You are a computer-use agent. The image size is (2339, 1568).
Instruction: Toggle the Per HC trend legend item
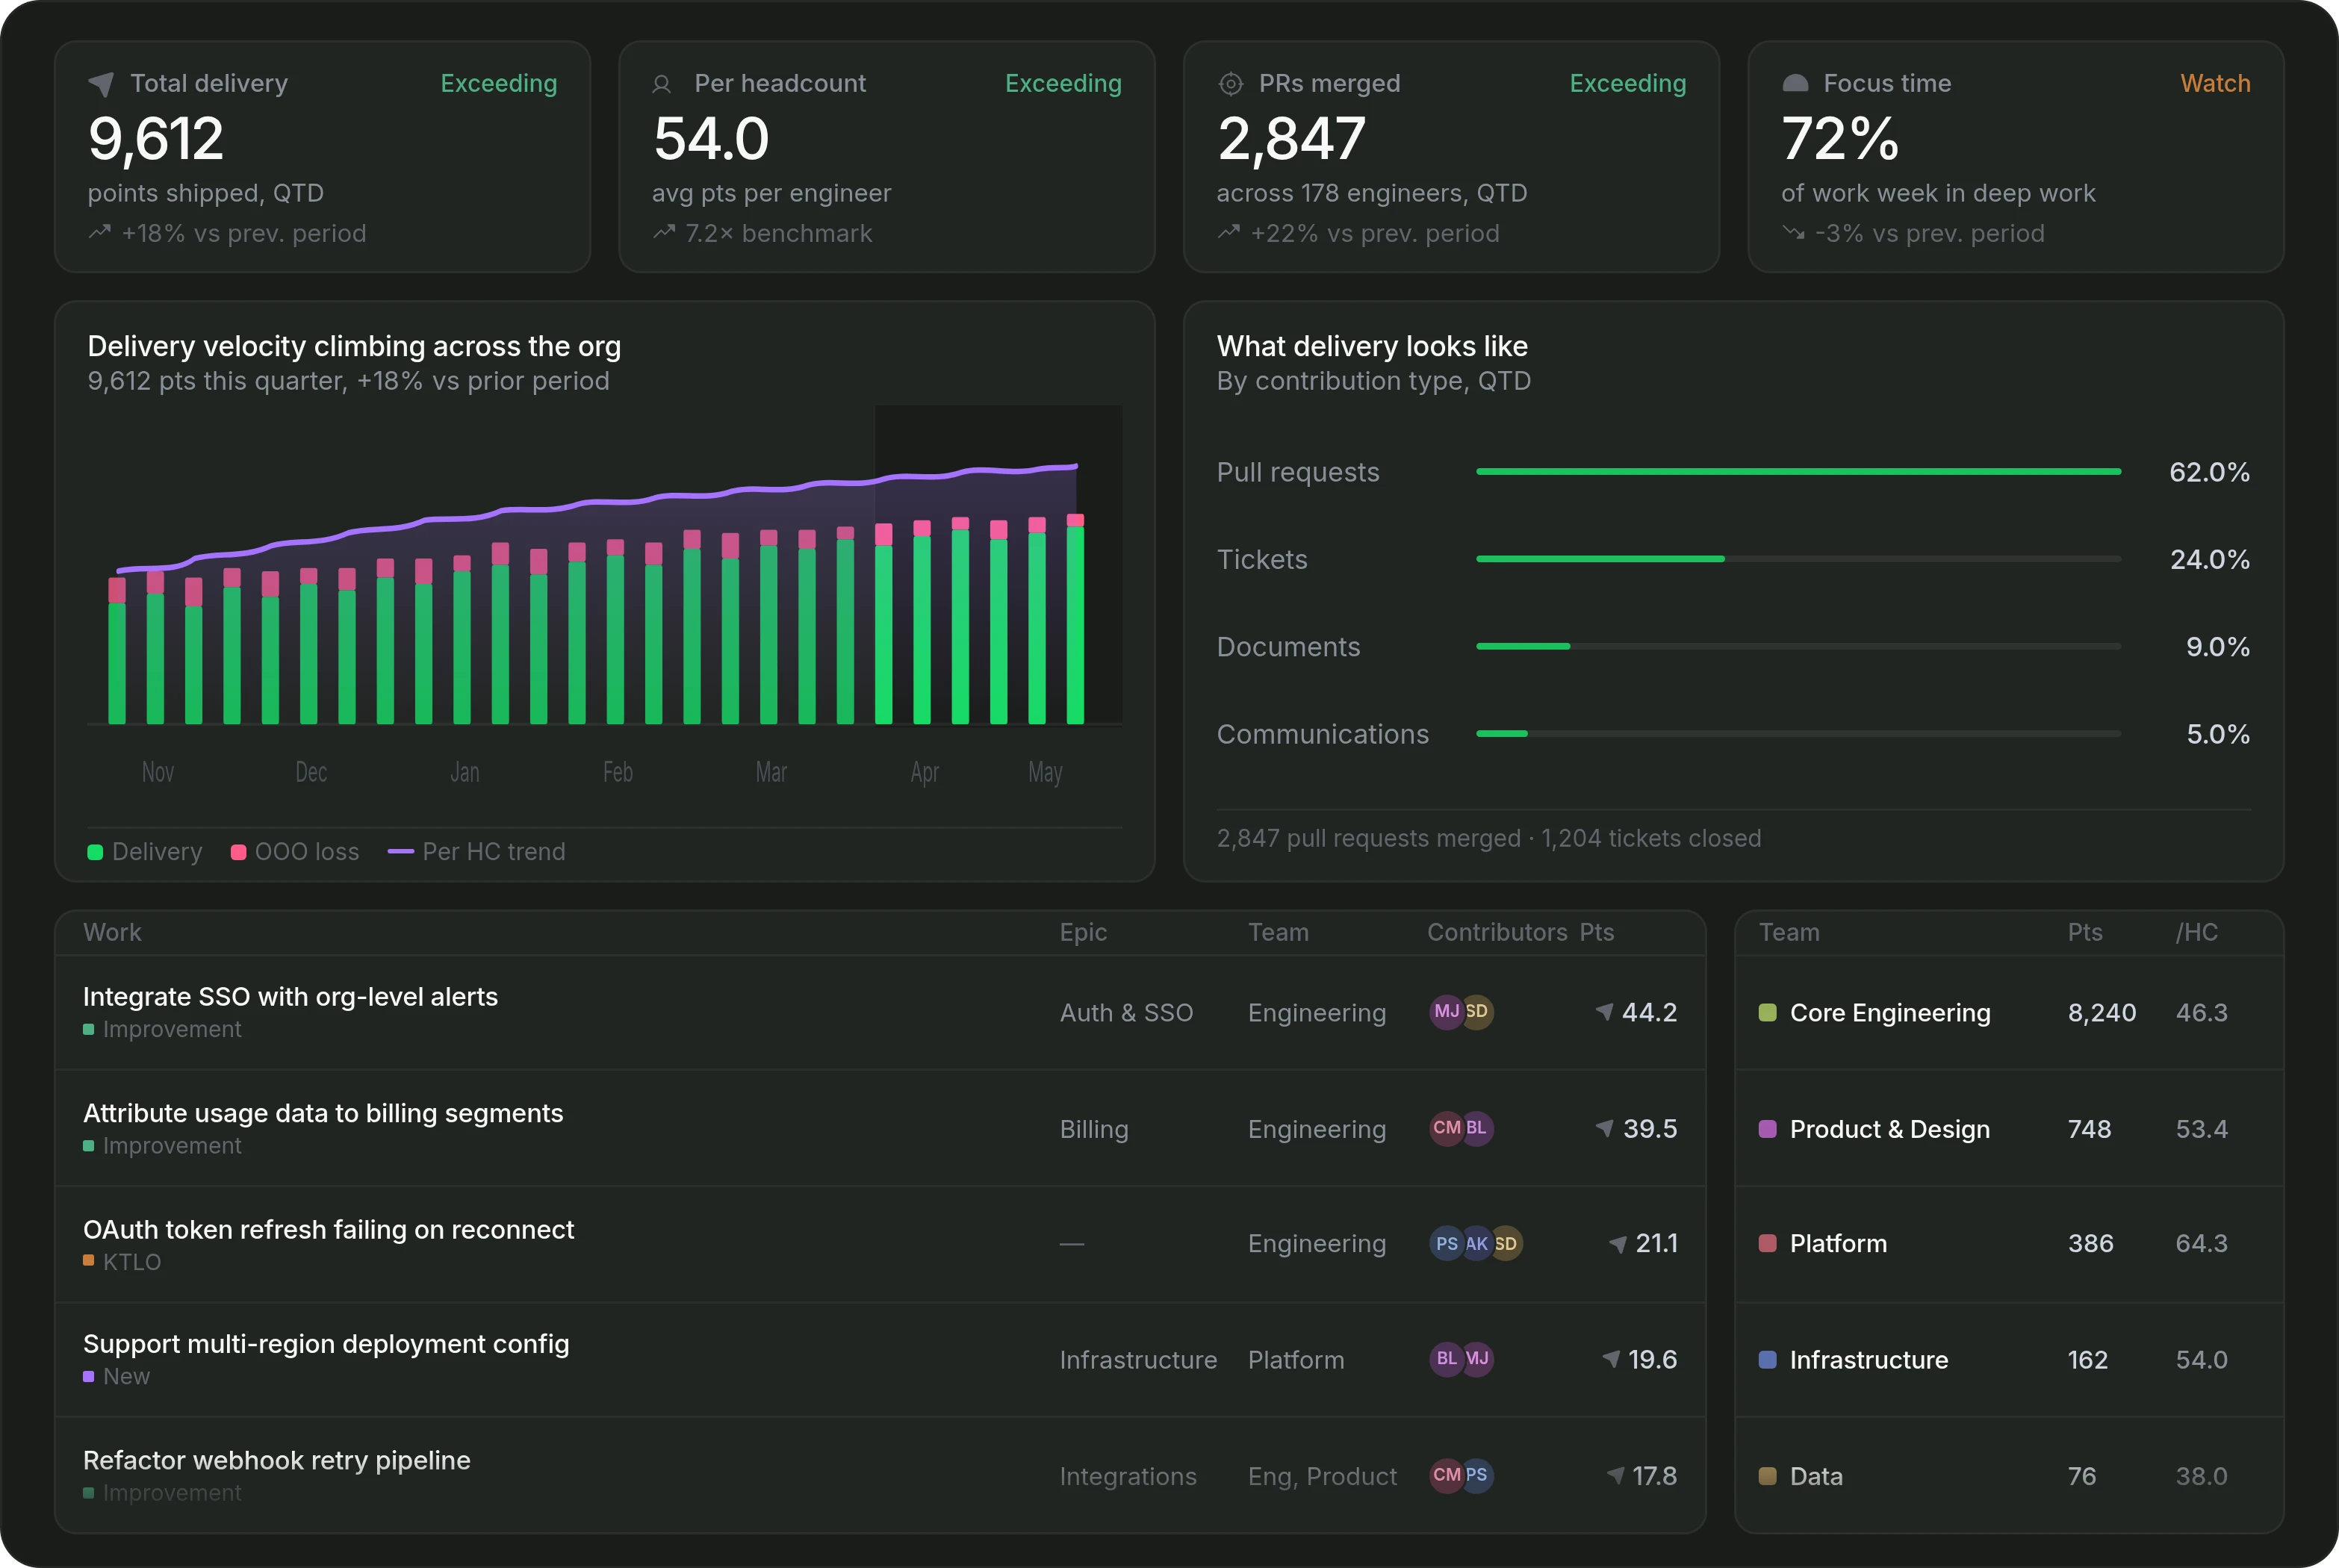pyautogui.click(x=477, y=851)
